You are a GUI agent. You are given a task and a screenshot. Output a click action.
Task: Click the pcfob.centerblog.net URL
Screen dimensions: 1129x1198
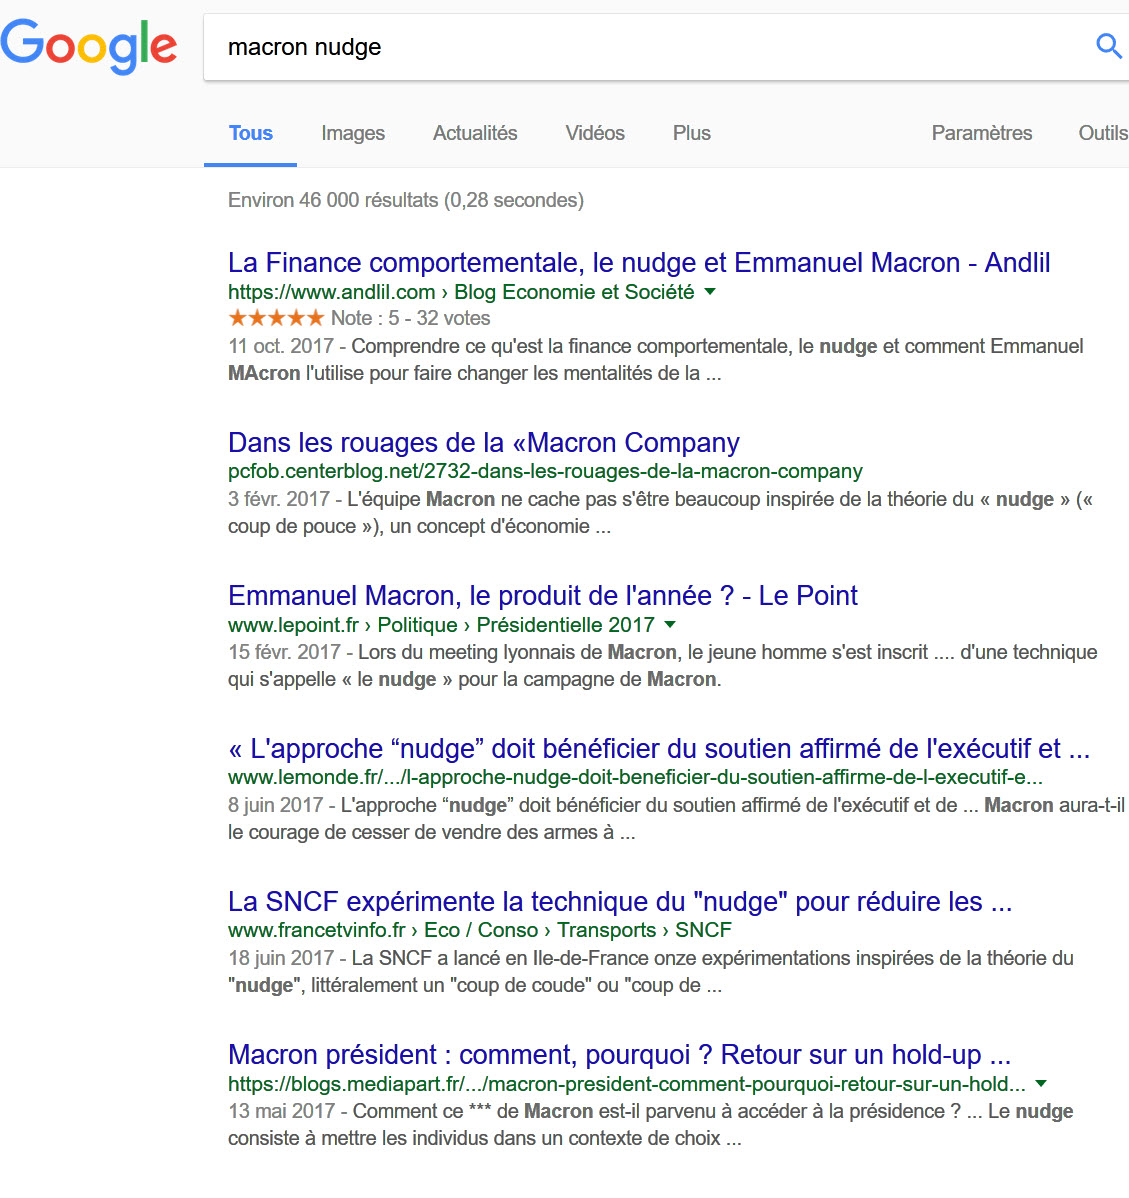(x=545, y=471)
